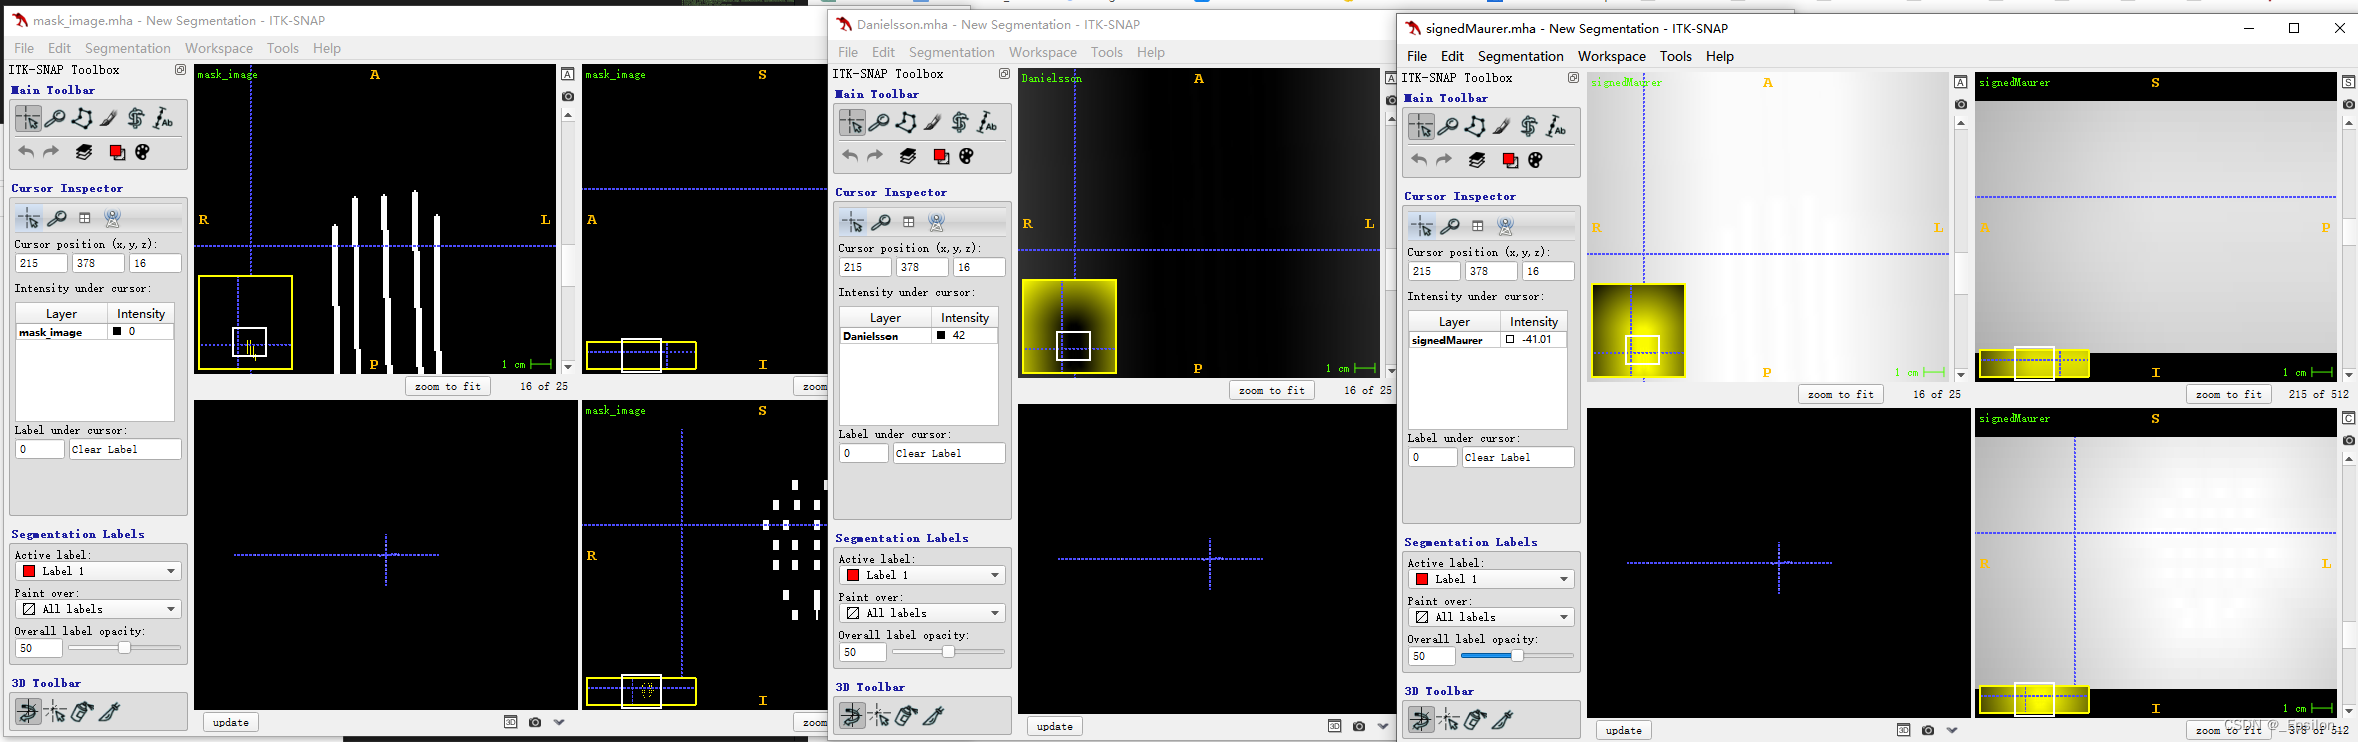This screenshot has width=2358, height=742.
Task: Click zoom to fit under Danielsson axial view
Action: tap(1272, 390)
